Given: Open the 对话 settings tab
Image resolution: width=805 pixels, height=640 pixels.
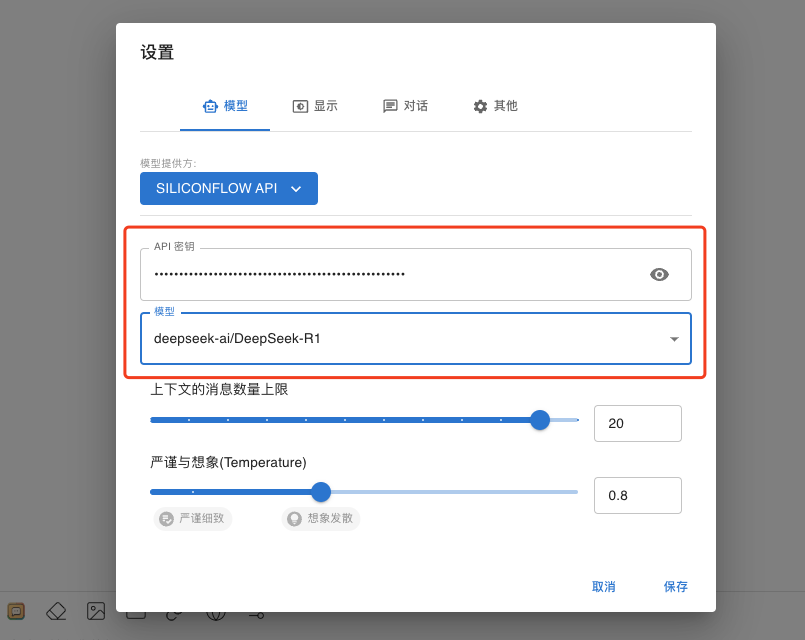Looking at the screenshot, I should 405,106.
